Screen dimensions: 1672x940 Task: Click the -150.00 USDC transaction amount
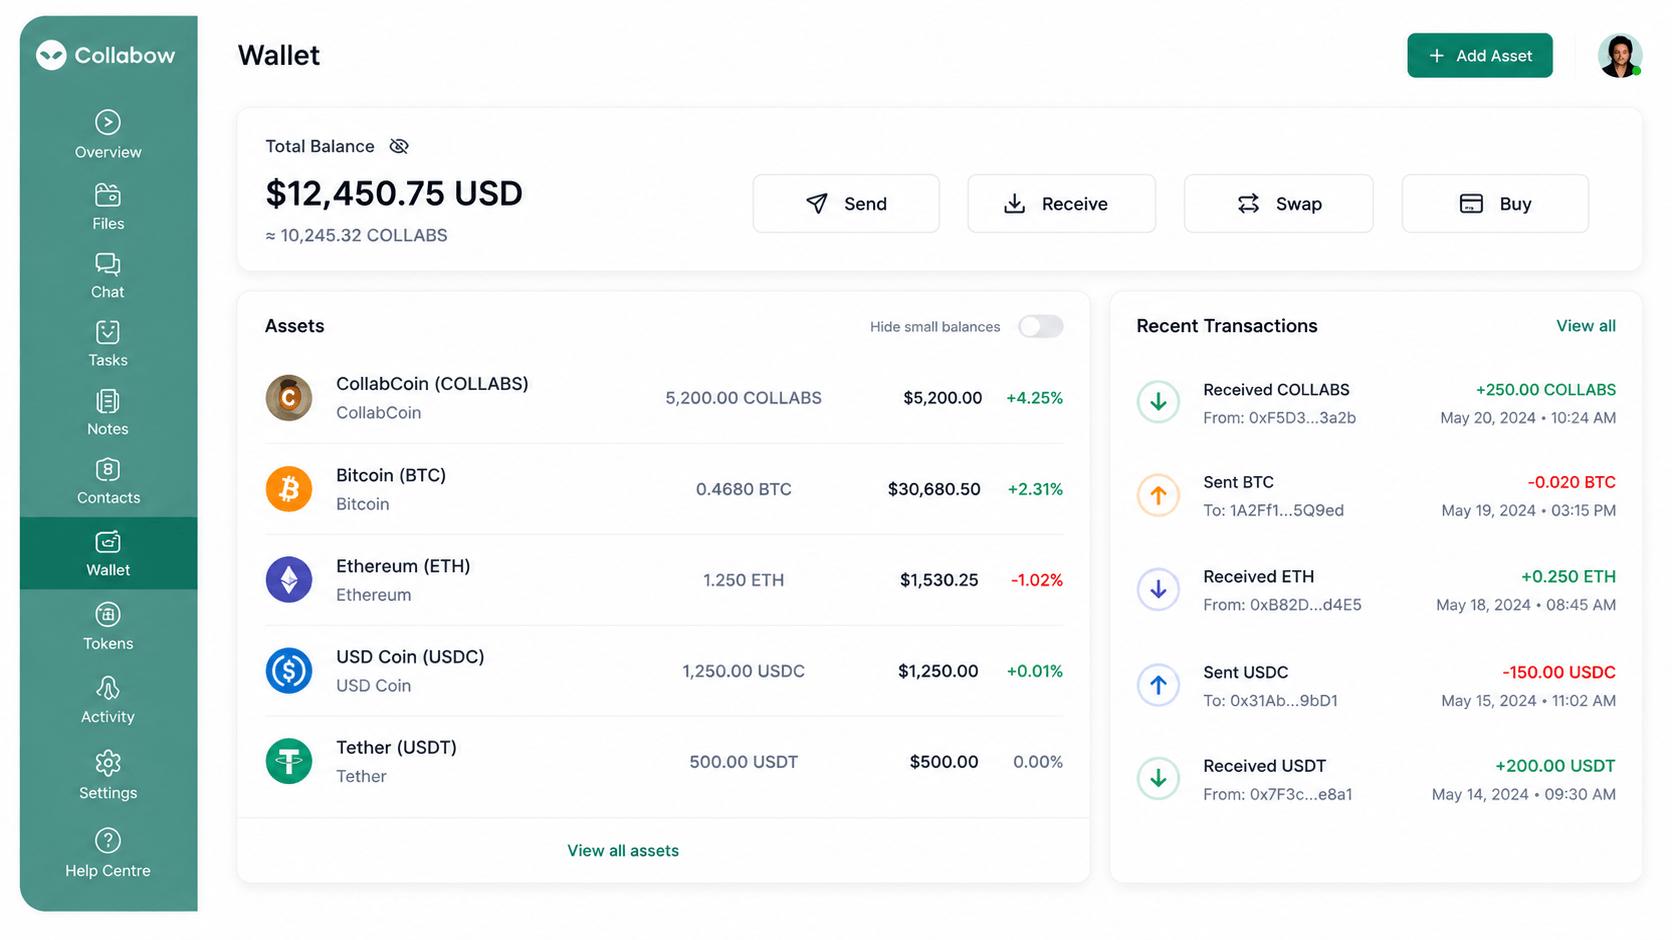(x=1558, y=672)
